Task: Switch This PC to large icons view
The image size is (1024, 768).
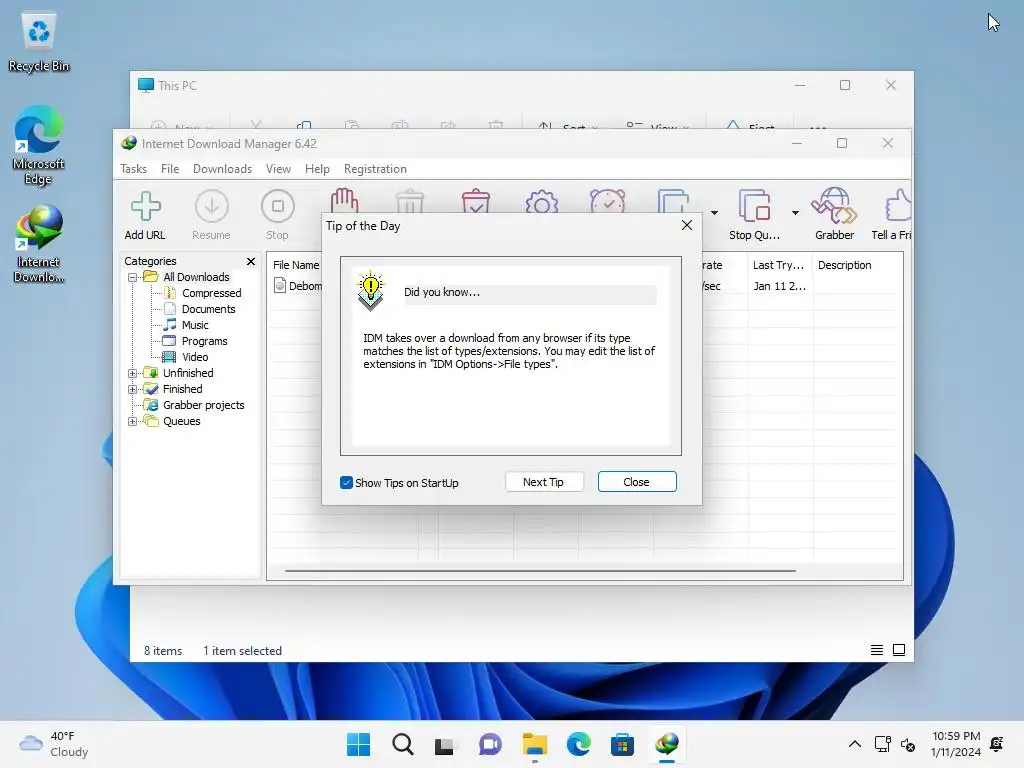Action: (899, 650)
